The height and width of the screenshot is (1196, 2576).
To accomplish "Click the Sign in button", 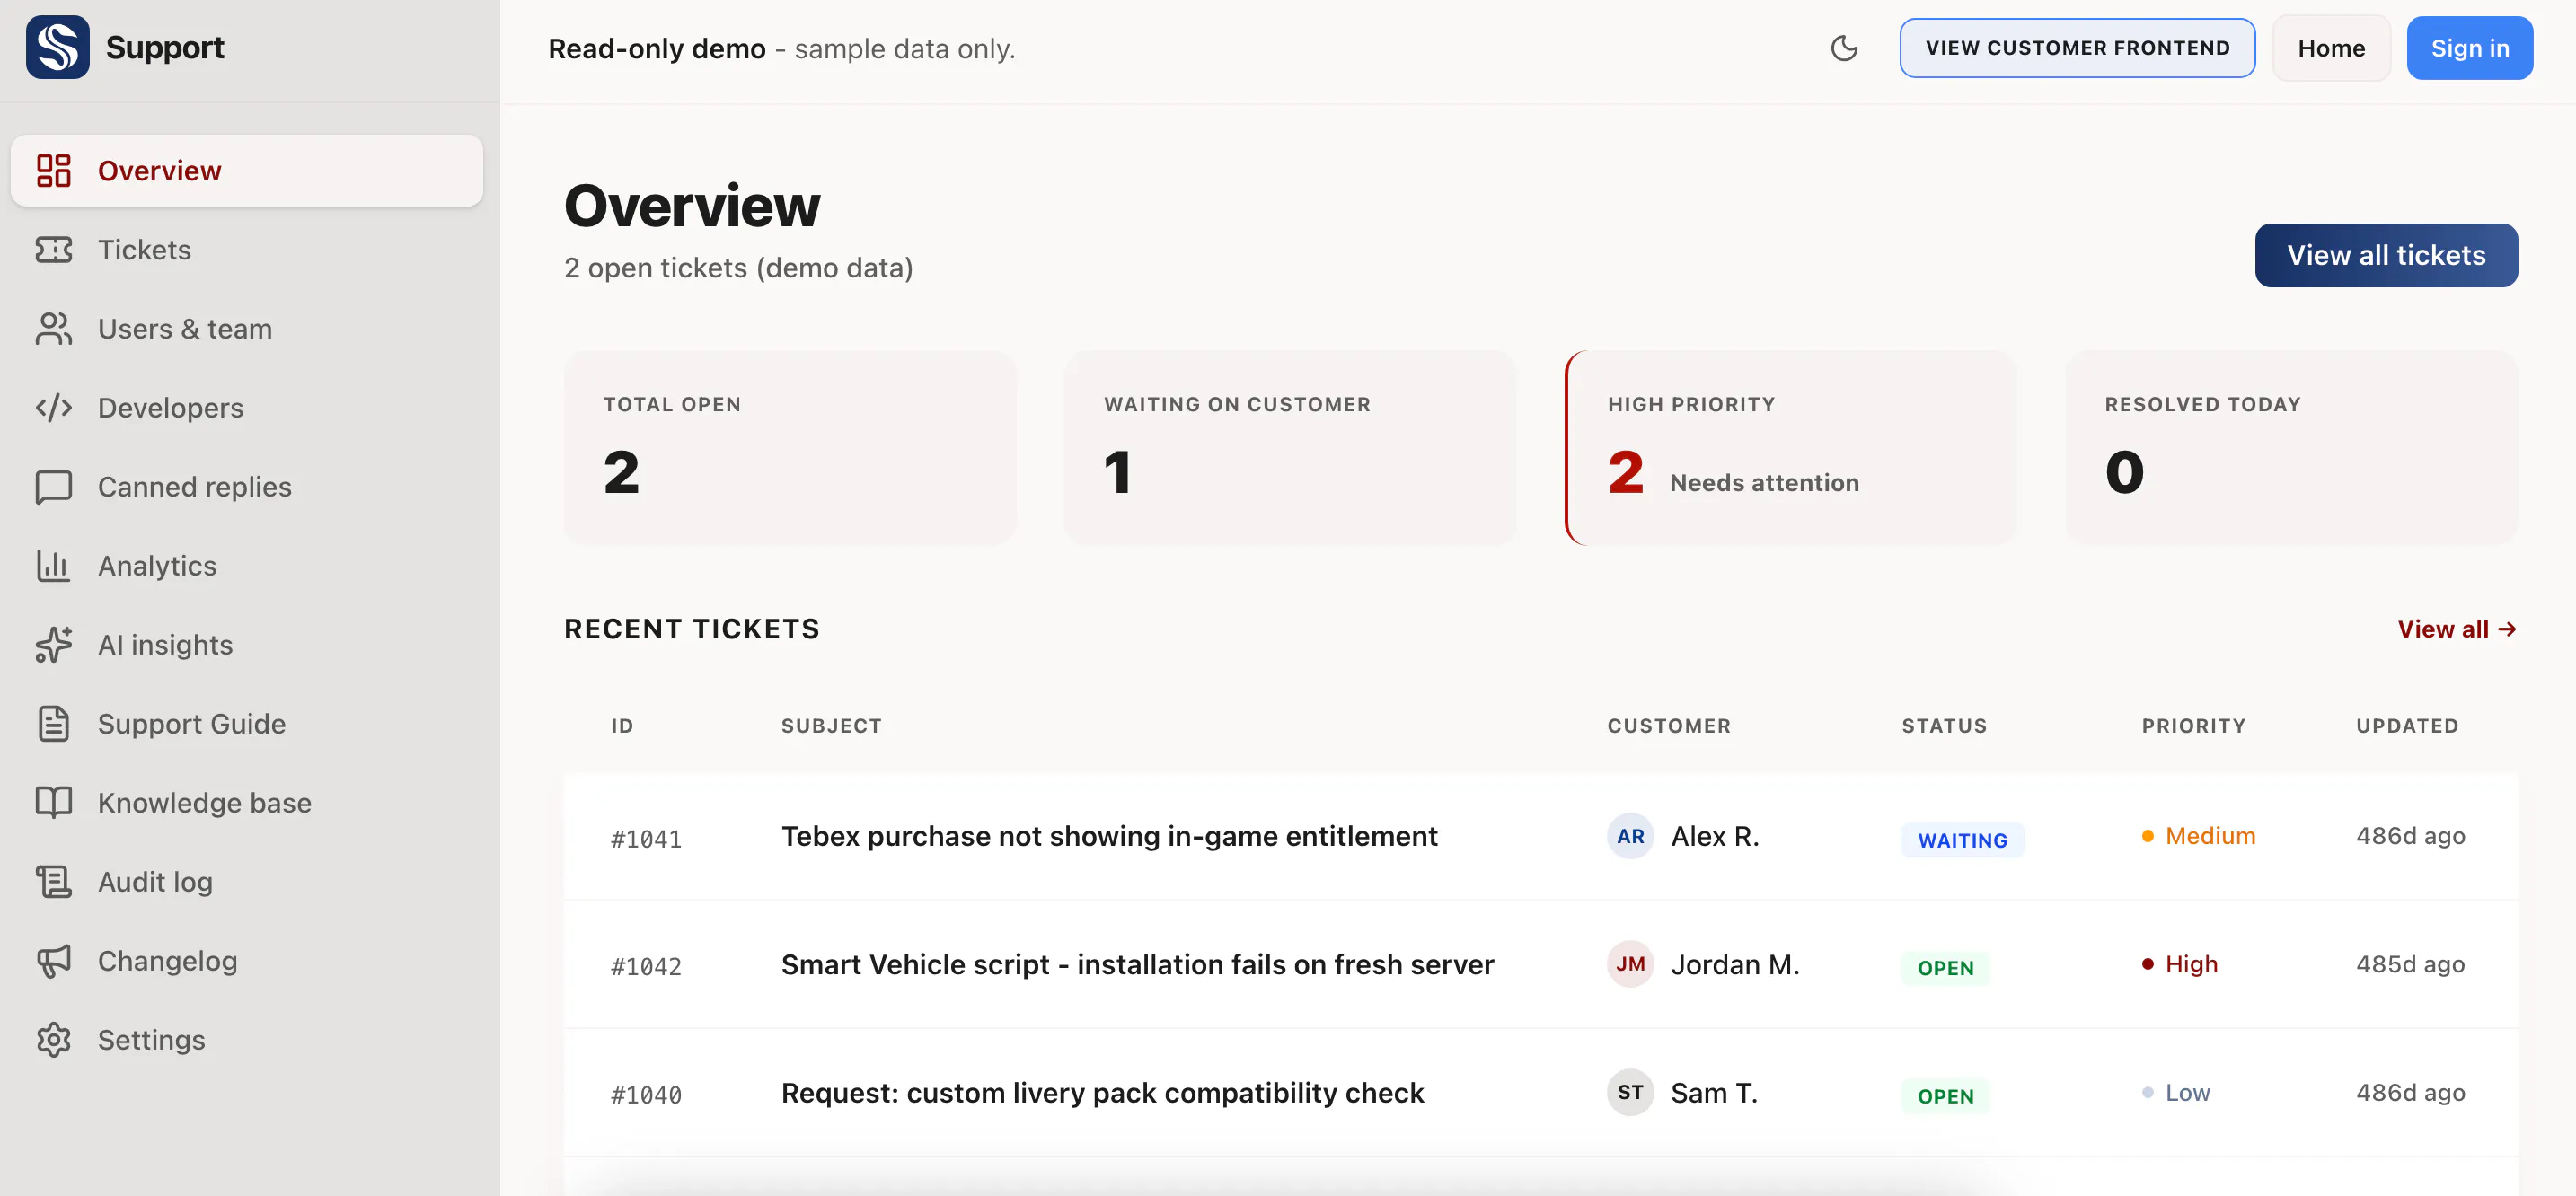I will (x=2469, y=48).
